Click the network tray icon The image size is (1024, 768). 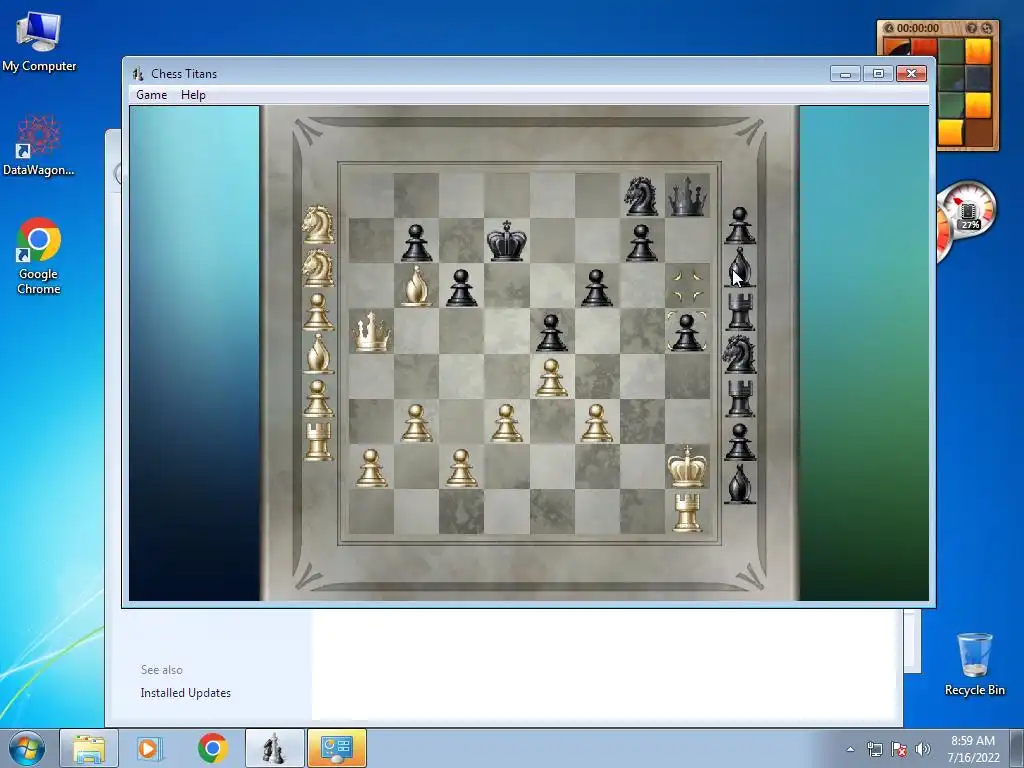pyautogui.click(x=874, y=749)
